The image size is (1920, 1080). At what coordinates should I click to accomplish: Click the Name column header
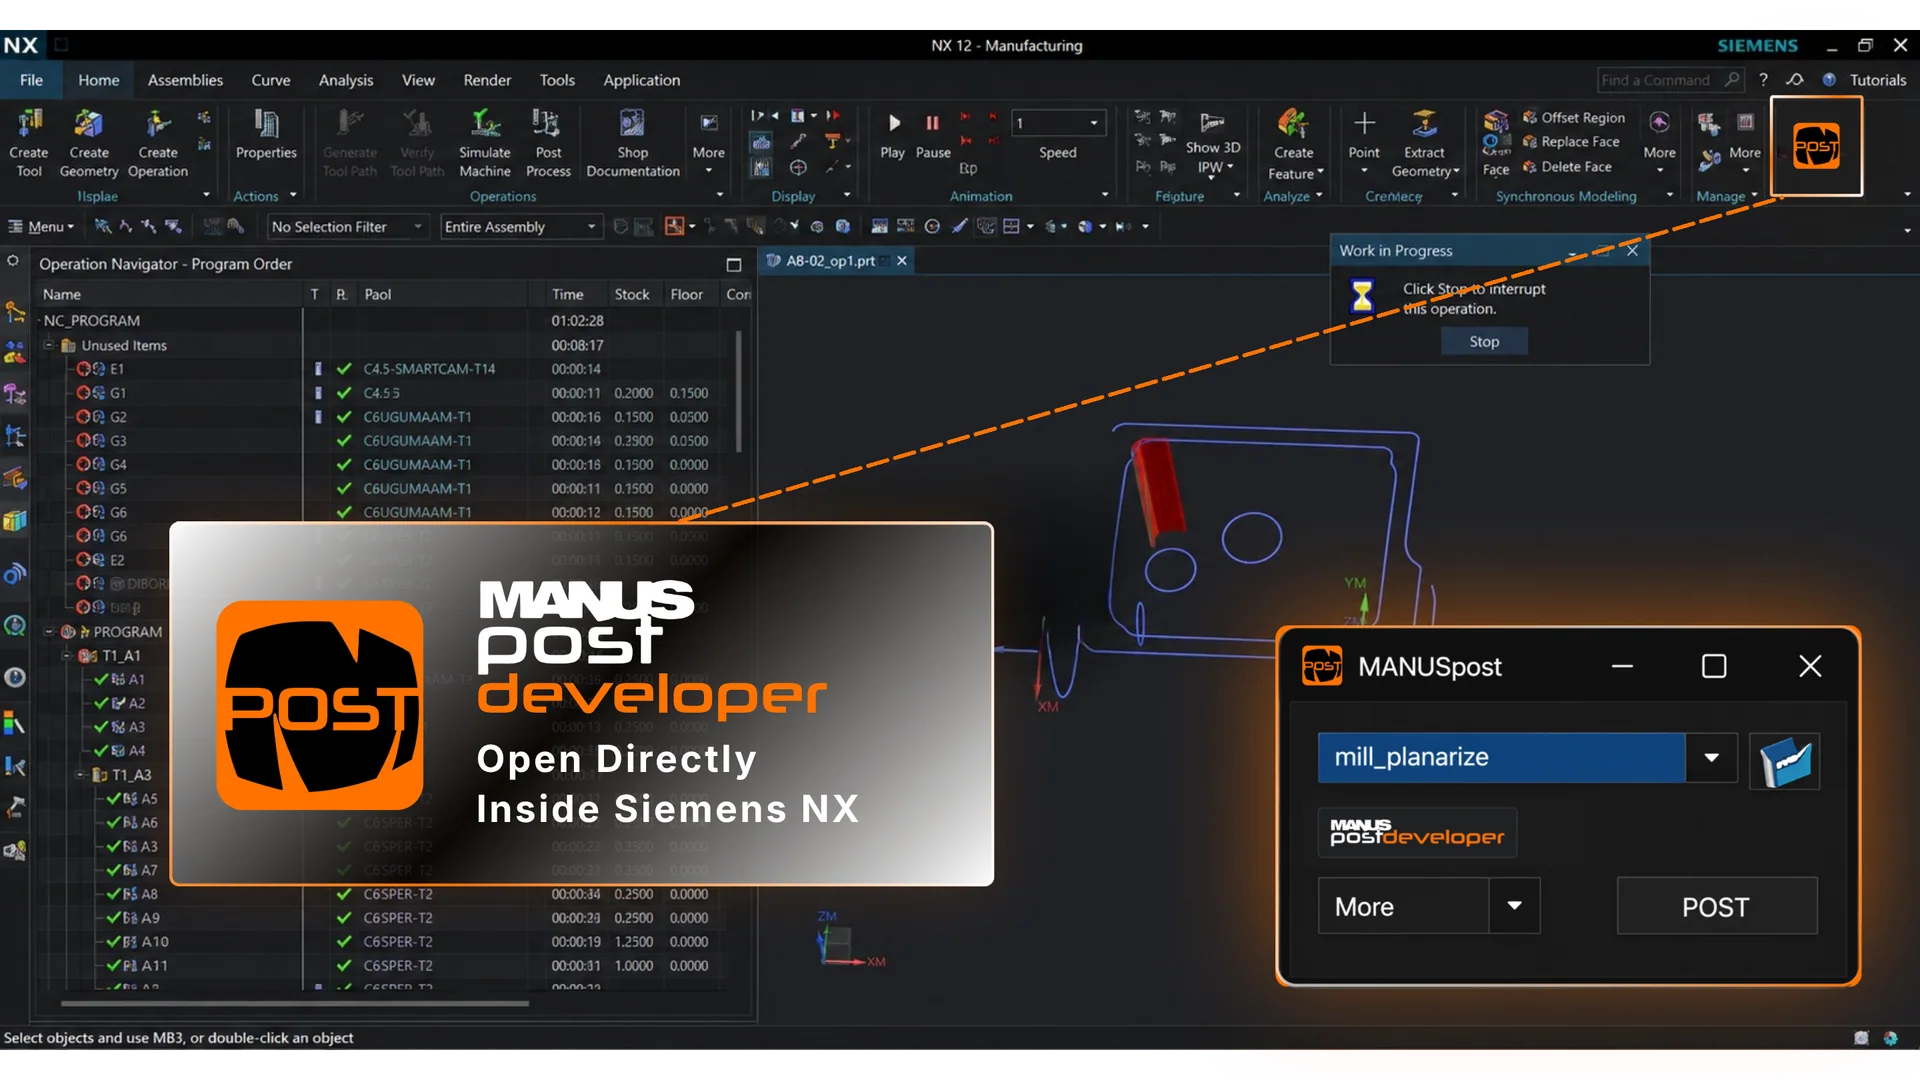[62, 295]
